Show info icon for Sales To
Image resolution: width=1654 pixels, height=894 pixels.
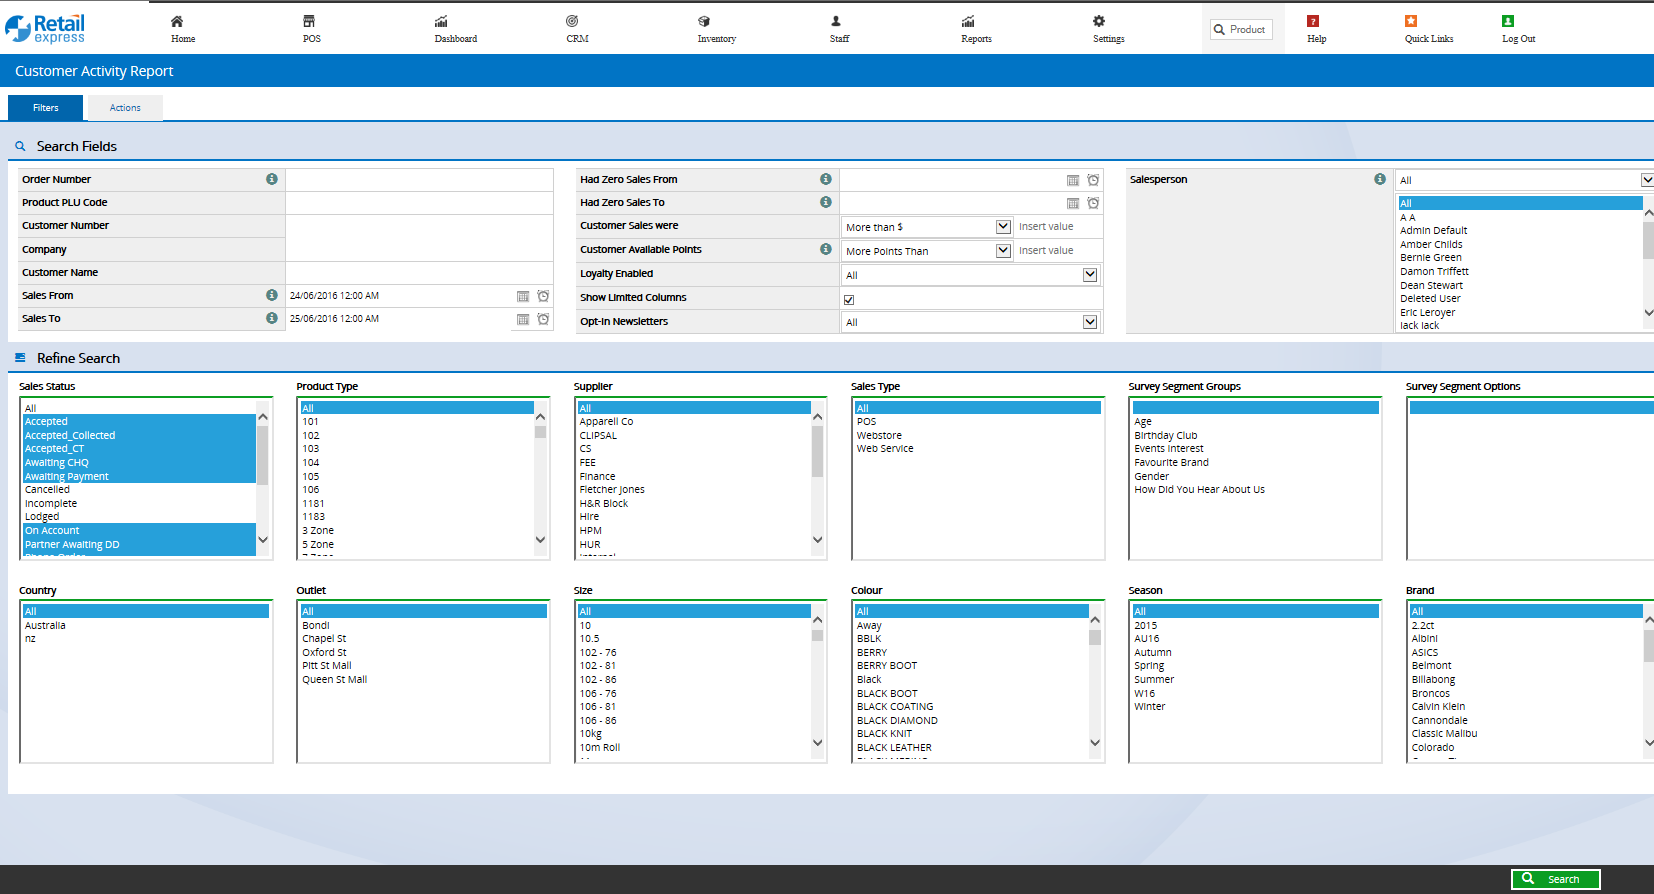(272, 318)
